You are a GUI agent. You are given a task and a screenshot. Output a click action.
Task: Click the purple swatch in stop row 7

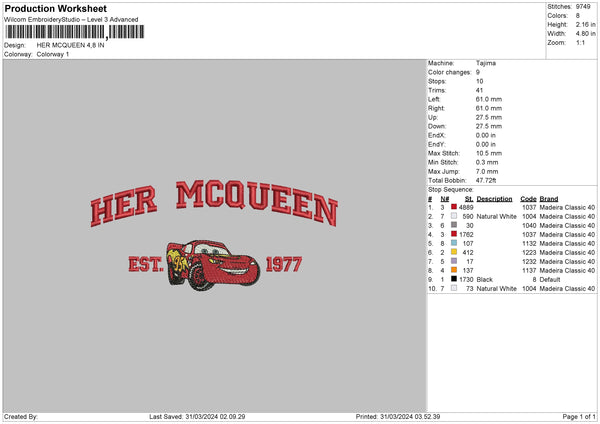(x=454, y=261)
